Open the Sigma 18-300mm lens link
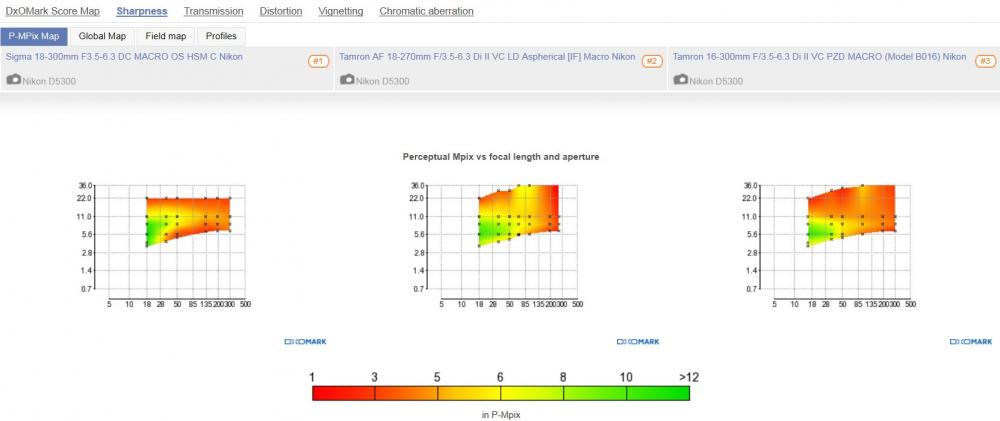Image resolution: width=1000 pixels, height=421 pixels. [124, 57]
